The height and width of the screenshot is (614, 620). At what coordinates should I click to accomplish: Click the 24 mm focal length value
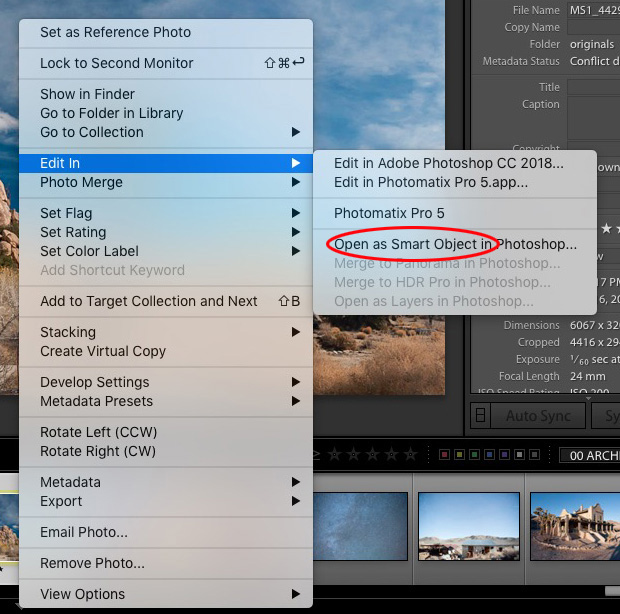click(x=588, y=376)
